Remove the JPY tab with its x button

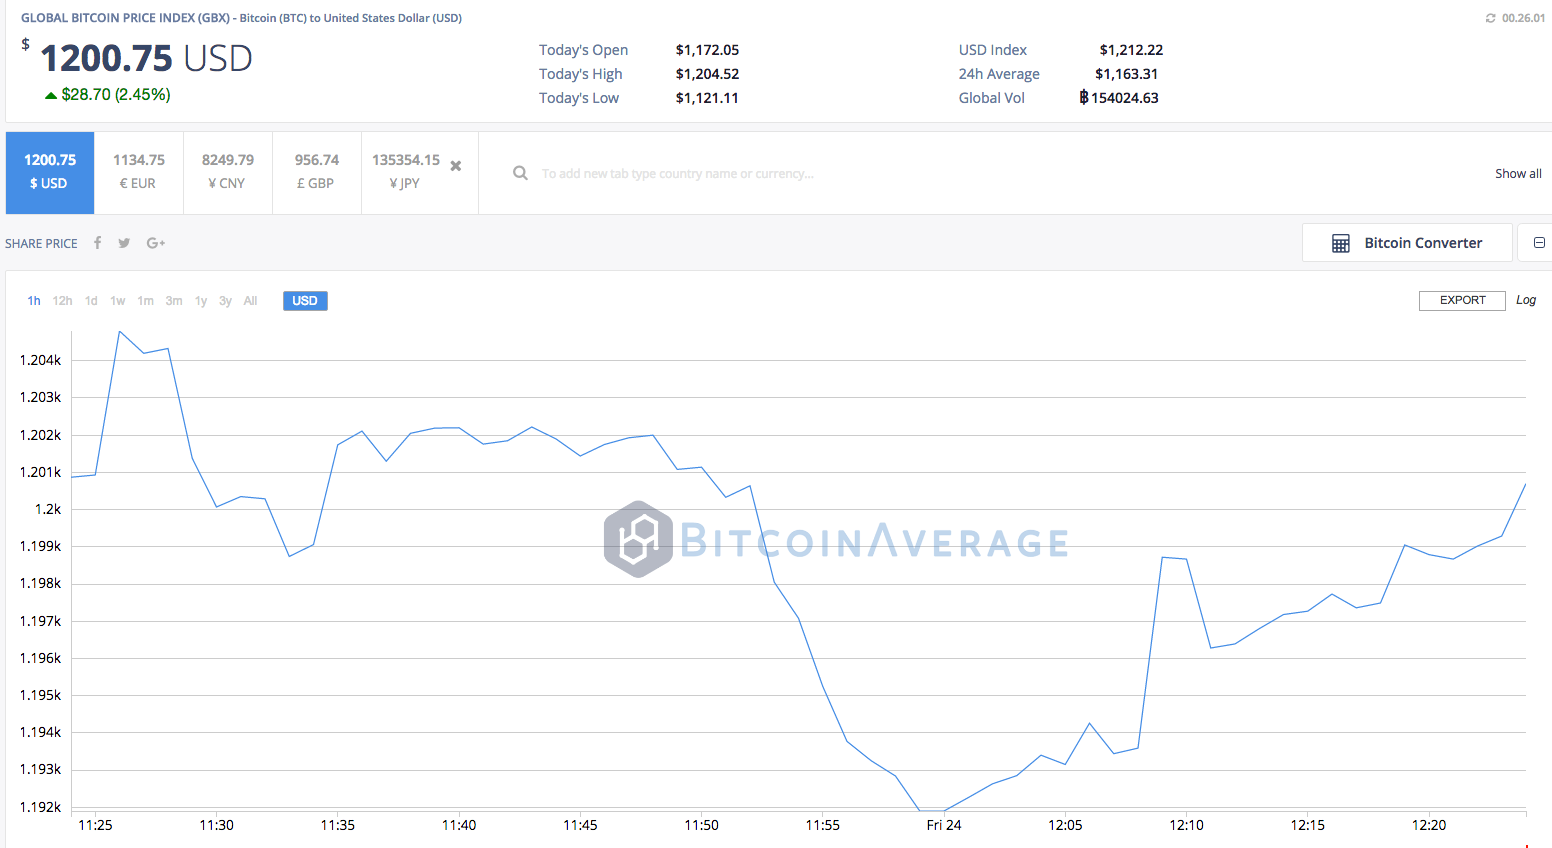point(455,164)
